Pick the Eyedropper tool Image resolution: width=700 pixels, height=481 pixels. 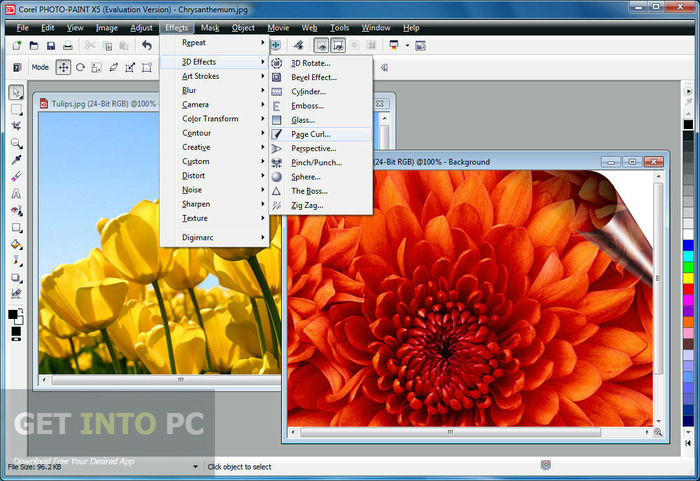coord(16,160)
